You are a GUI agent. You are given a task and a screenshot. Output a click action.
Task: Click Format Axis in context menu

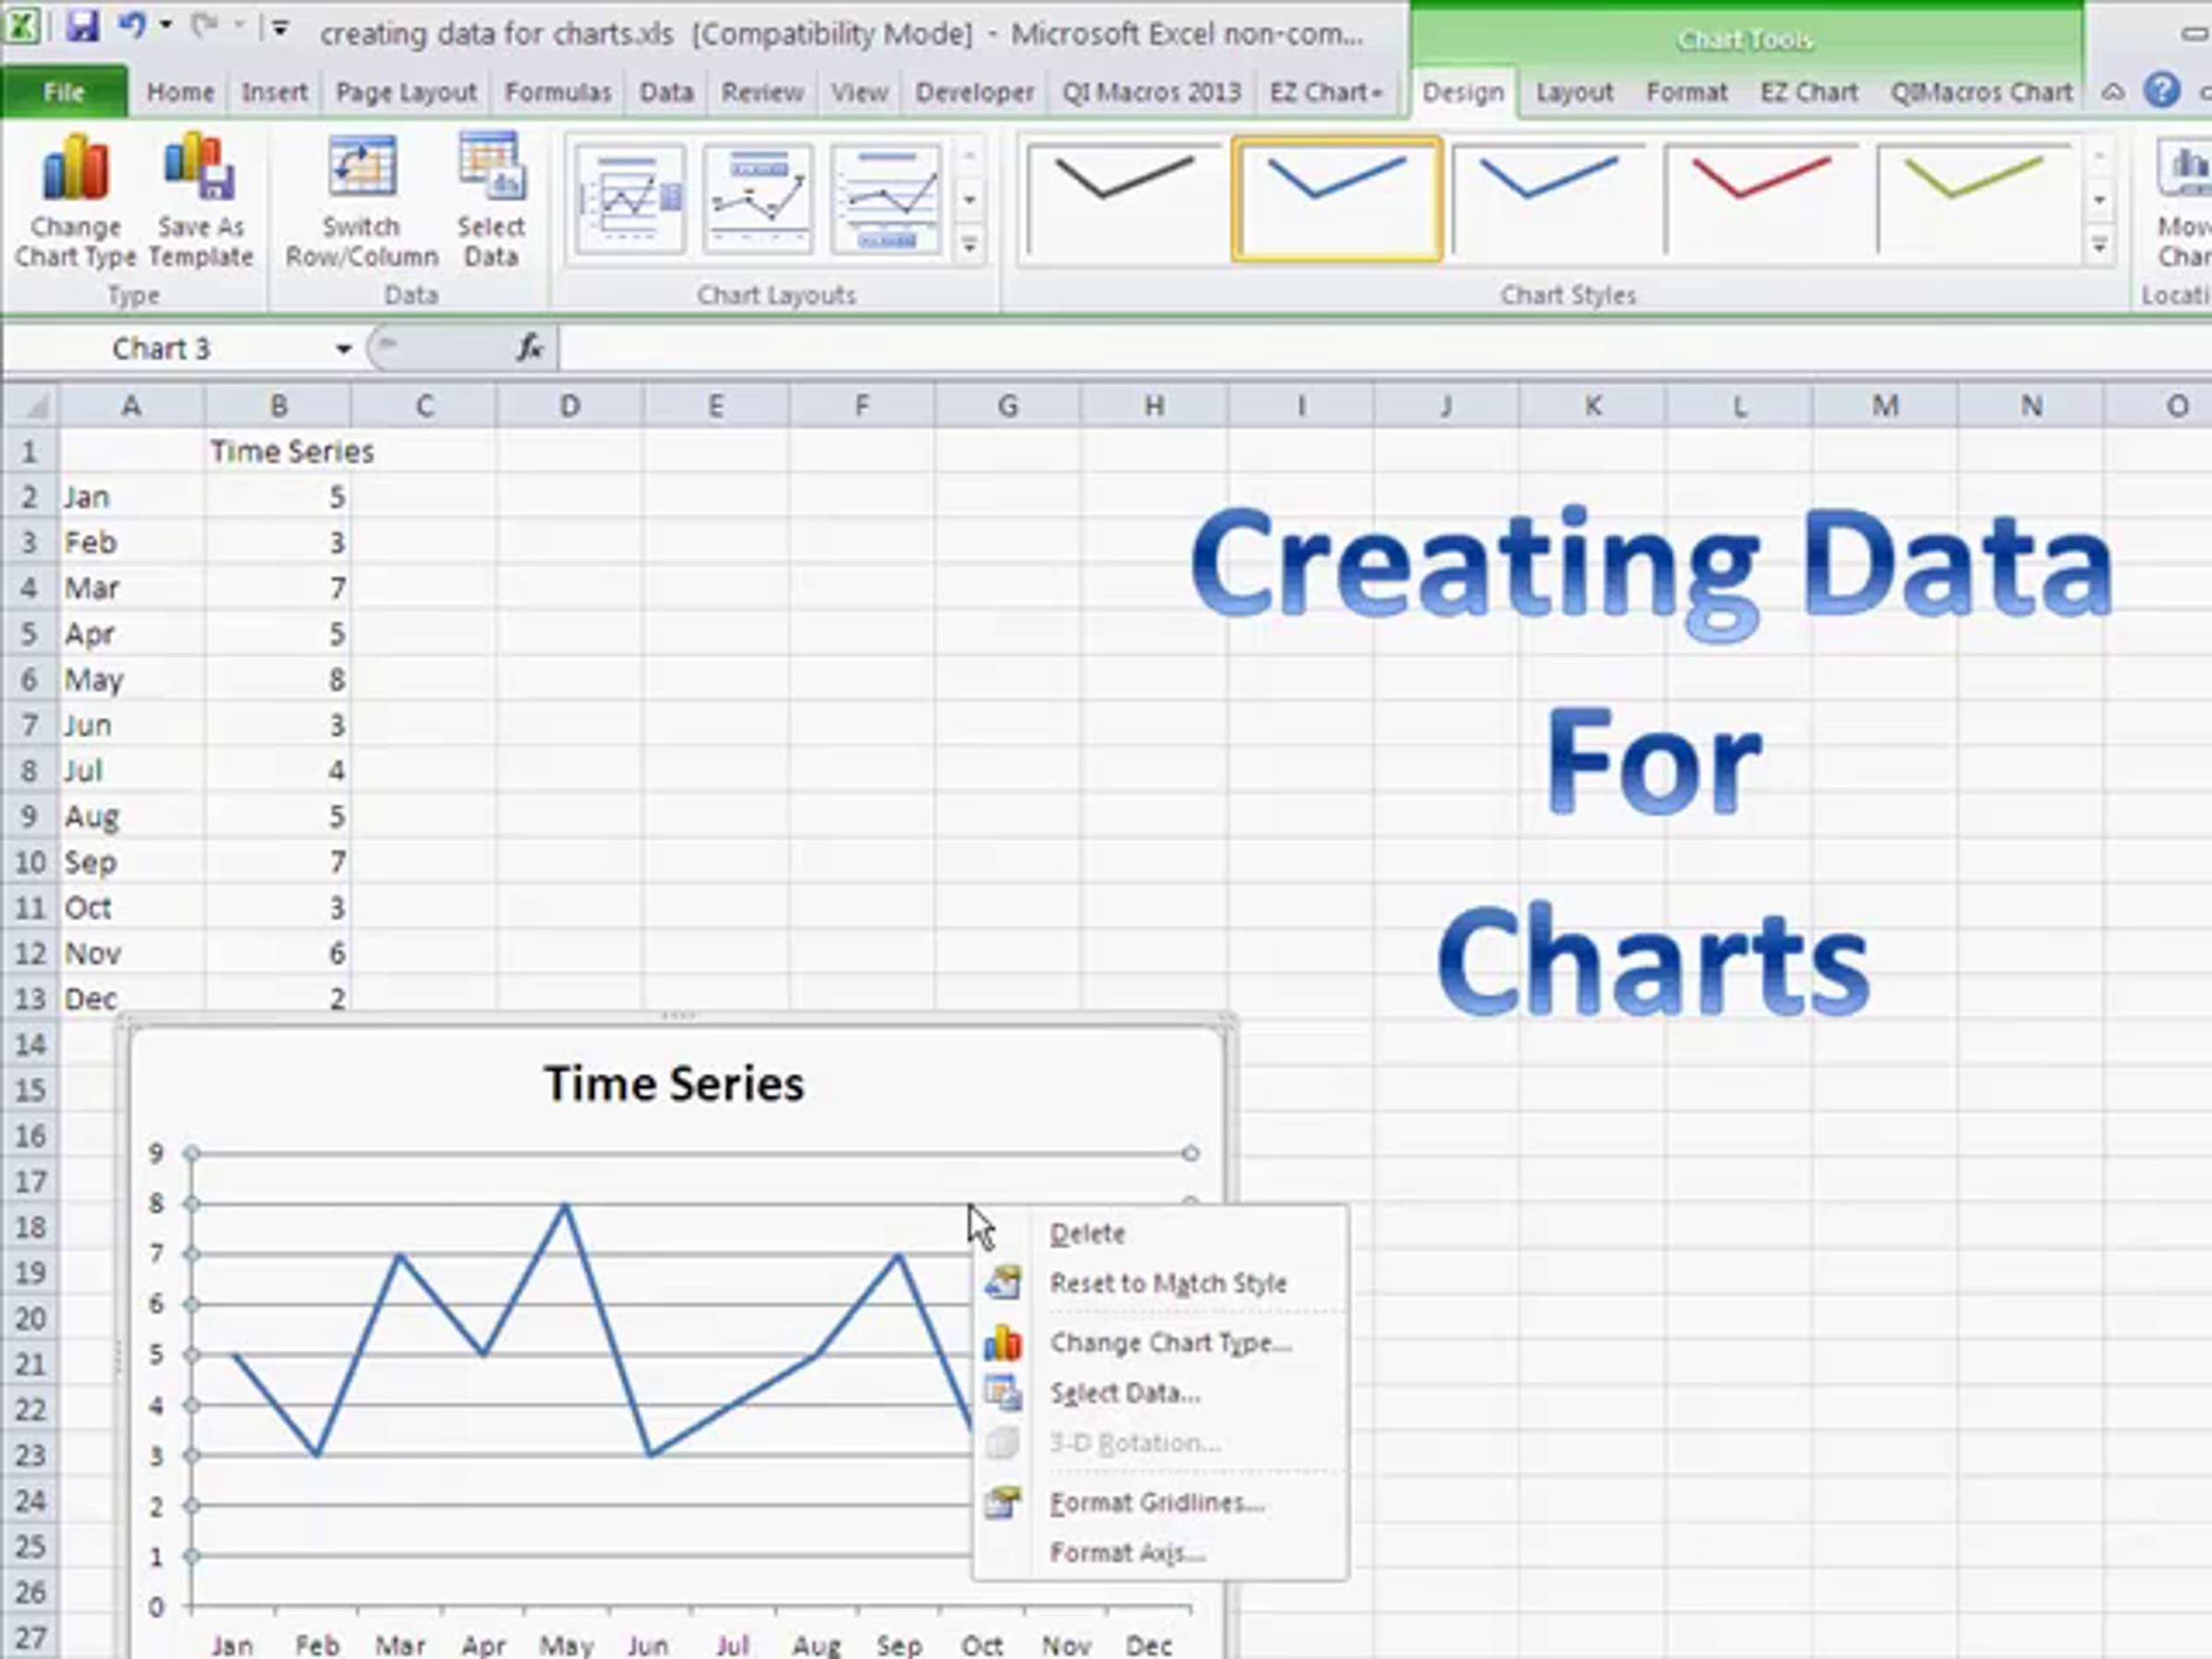click(x=1127, y=1552)
